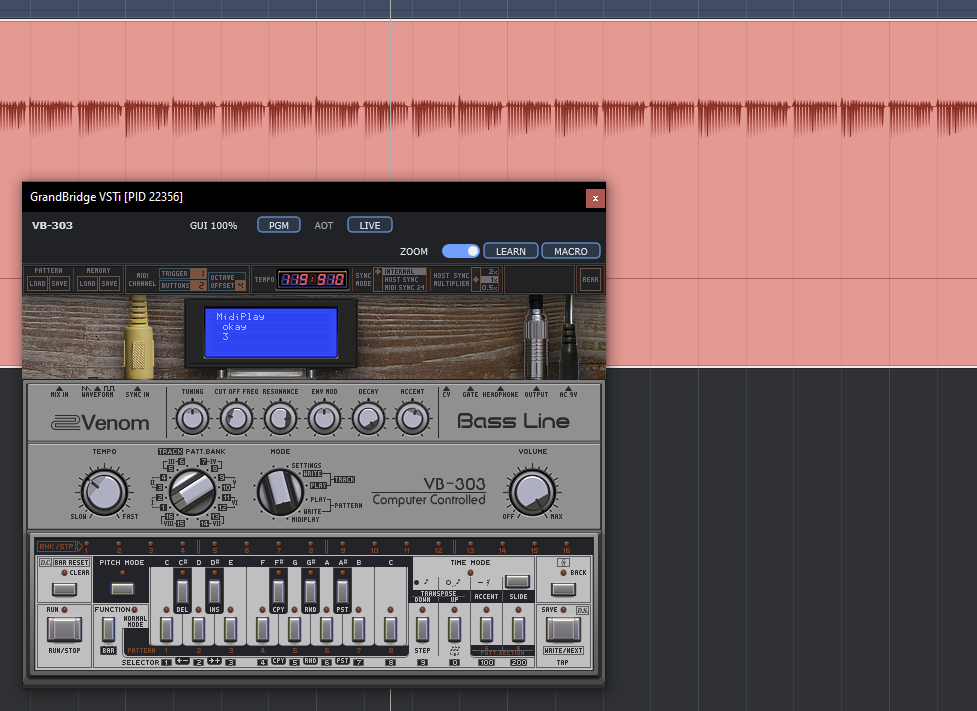Click the ACCENT step button
This screenshot has width=977, height=711.
click(487, 629)
